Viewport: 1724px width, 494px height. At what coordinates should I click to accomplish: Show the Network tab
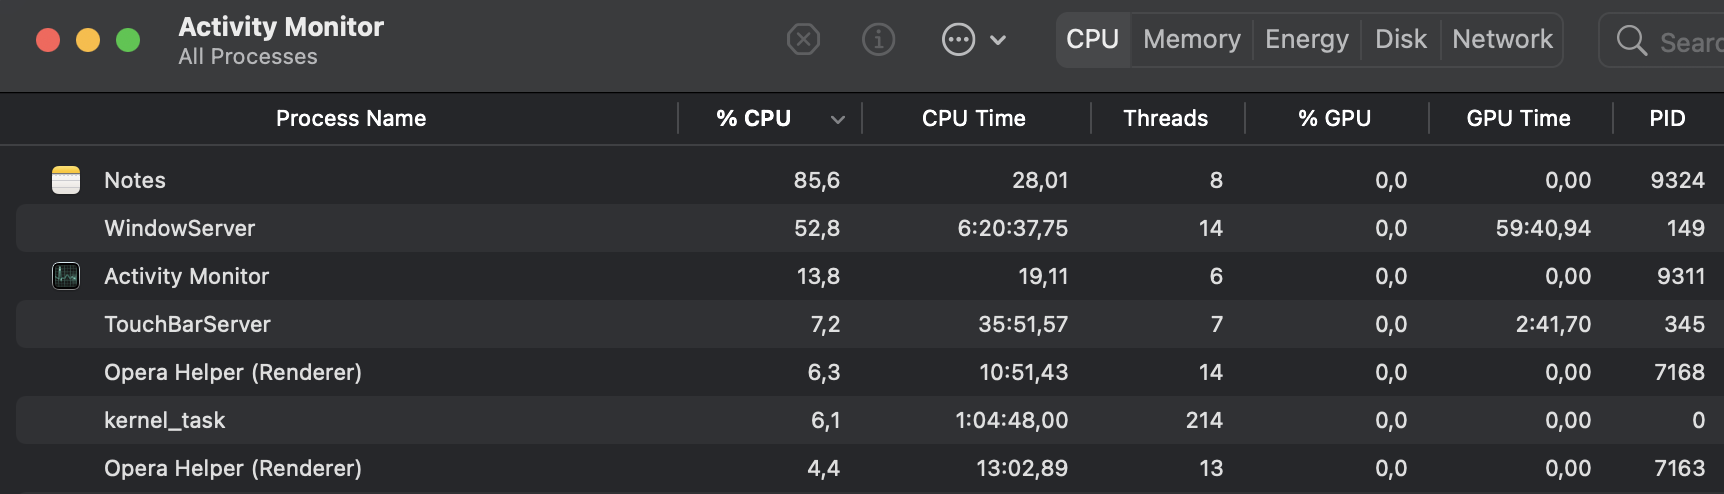point(1502,40)
